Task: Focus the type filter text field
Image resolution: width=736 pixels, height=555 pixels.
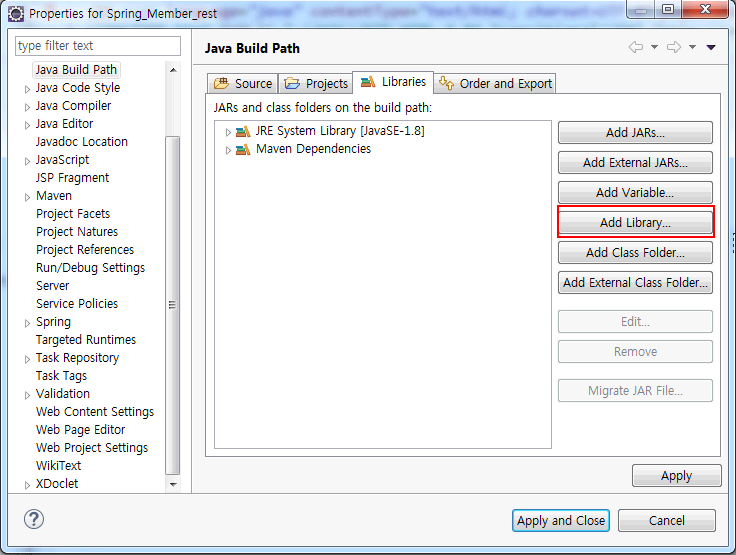Action: pos(98,46)
